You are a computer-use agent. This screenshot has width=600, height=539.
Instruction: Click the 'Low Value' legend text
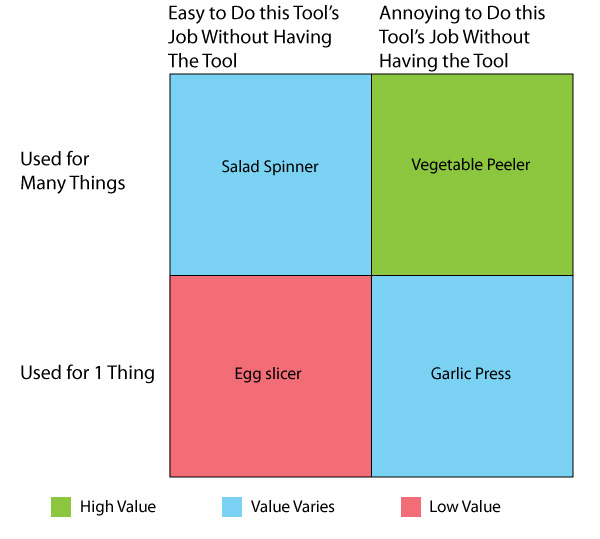pyautogui.click(x=465, y=507)
